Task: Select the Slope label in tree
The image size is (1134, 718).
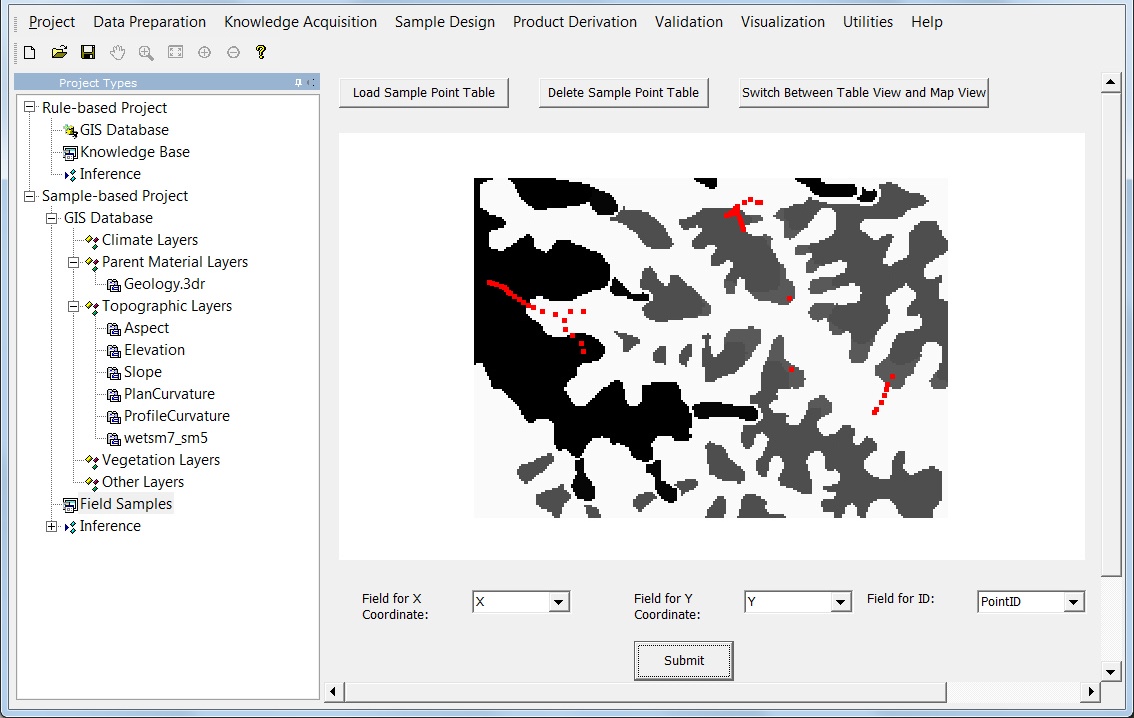Action: tap(142, 372)
